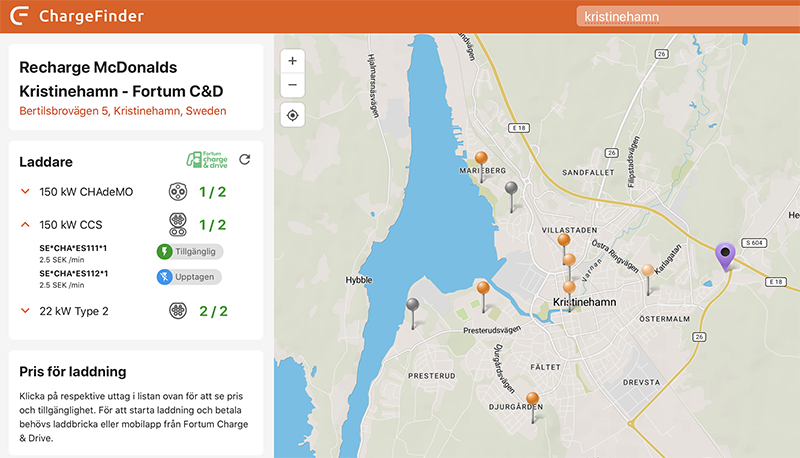Click the ChargeFinder logo icon
800x458 pixels.
19,16
